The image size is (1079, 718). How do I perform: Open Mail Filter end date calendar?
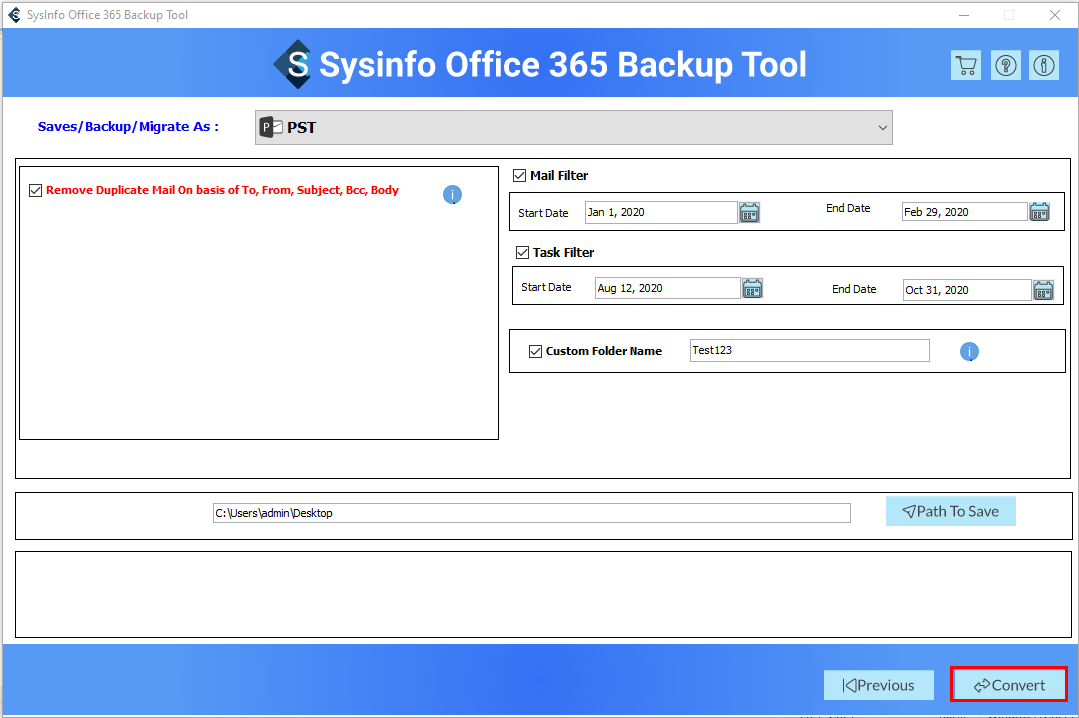click(1040, 212)
